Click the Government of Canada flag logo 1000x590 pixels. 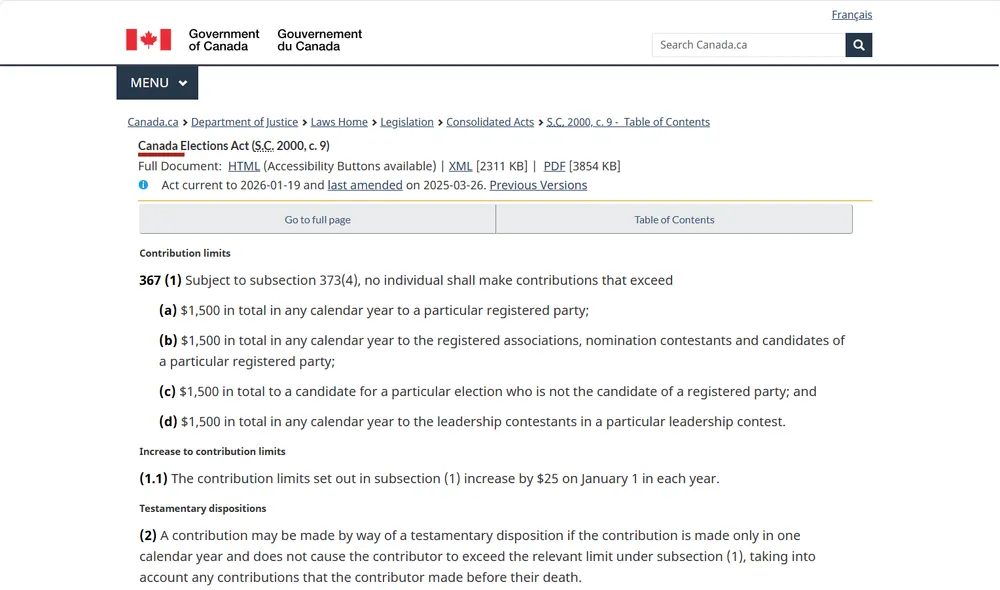pyautogui.click(x=148, y=40)
